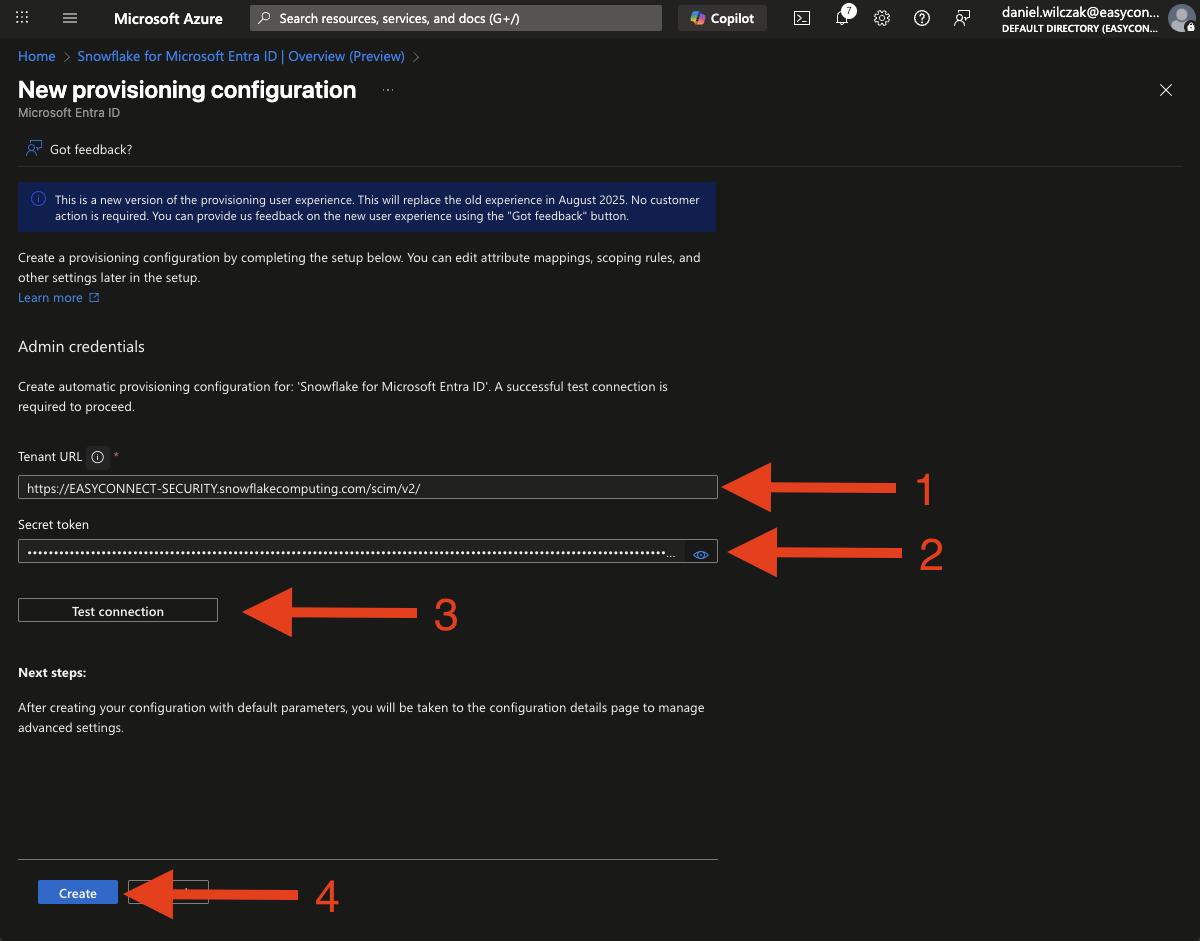This screenshot has height=941, width=1200.
Task: Go to Home breadcrumb
Action: [x=37, y=56]
